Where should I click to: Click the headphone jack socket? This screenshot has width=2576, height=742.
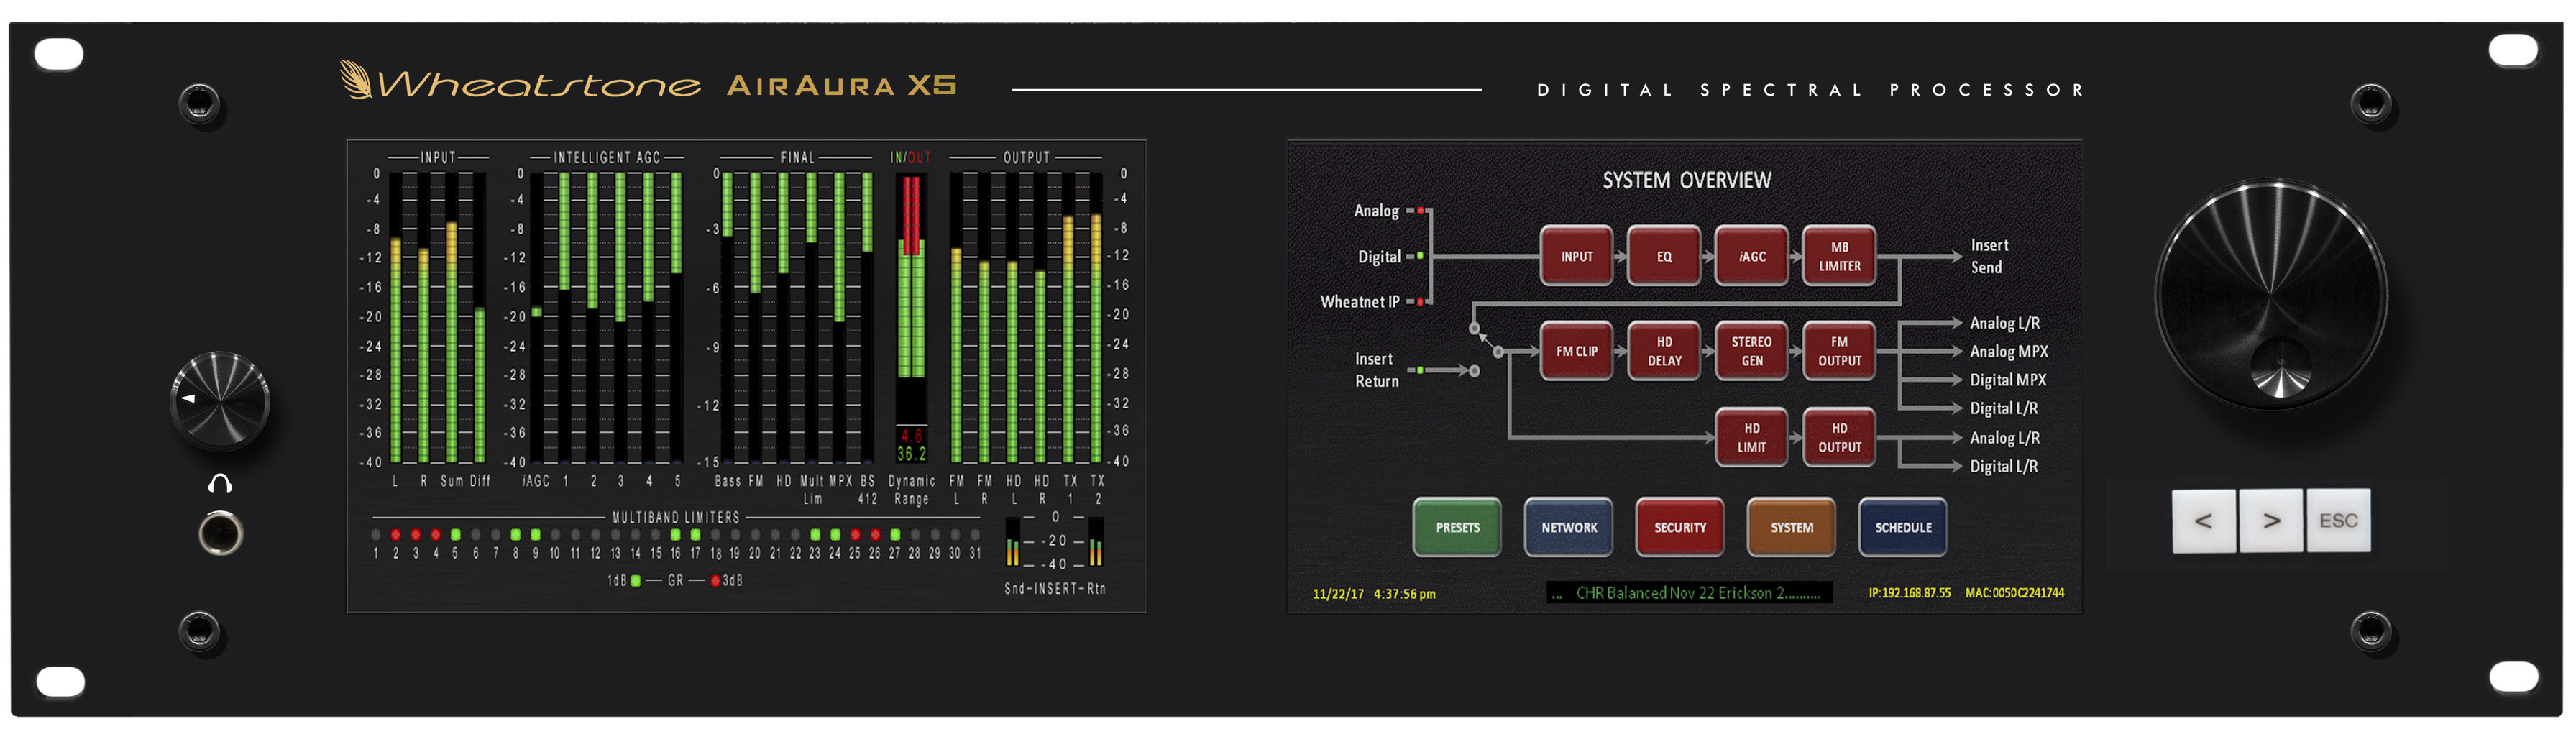click(220, 533)
